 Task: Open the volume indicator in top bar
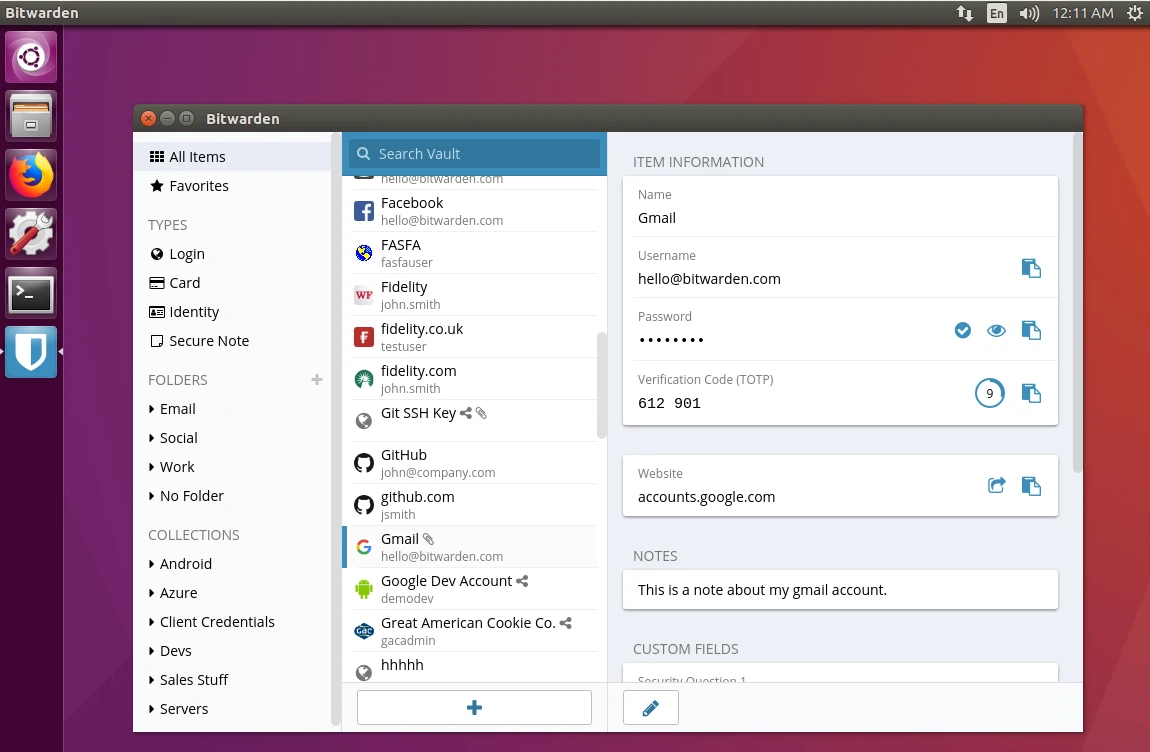tap(1029, 13)
